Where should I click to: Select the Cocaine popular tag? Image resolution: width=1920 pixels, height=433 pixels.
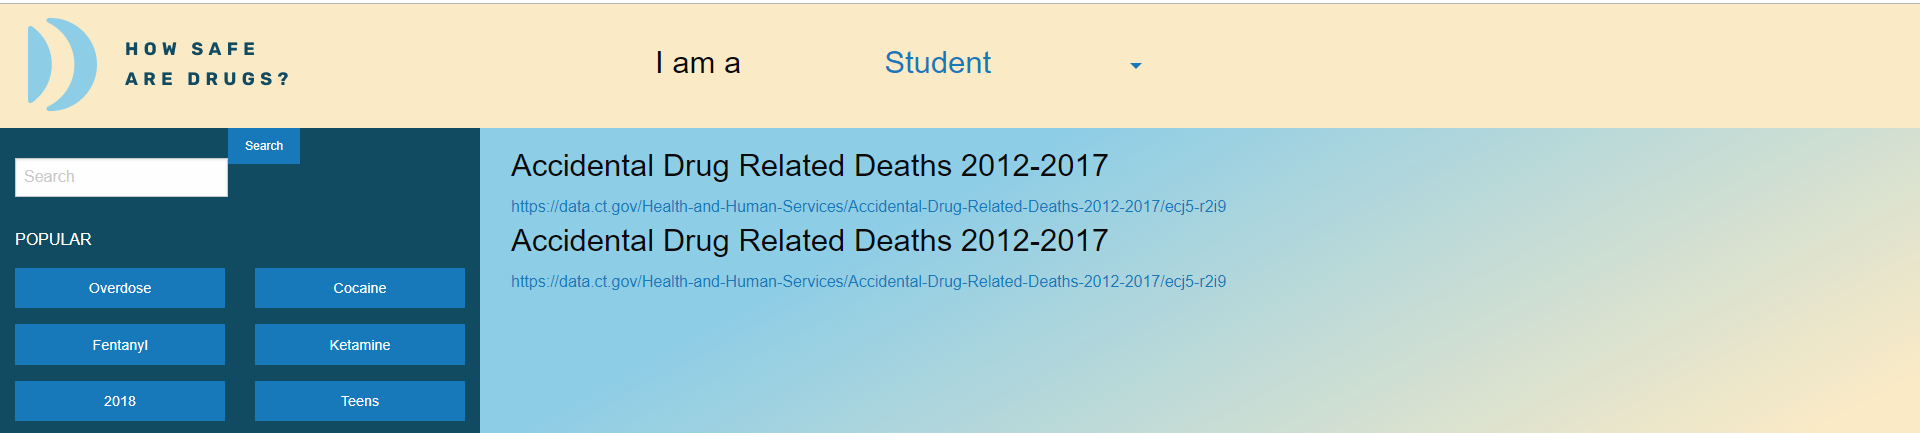(x=360, y=288)
